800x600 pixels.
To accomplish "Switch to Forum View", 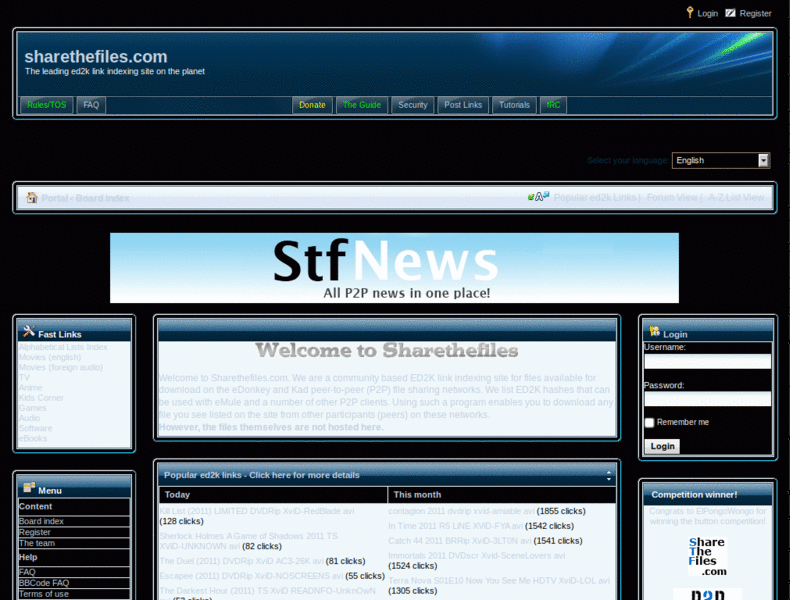I will point(672,197).
